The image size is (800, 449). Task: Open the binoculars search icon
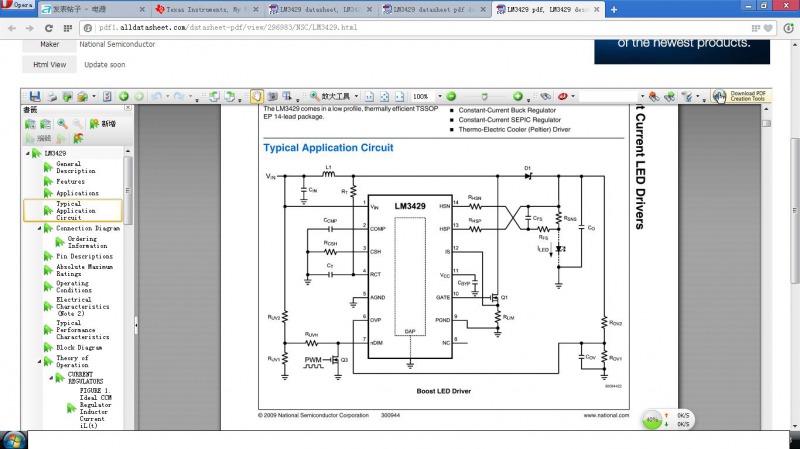(546, 96)
